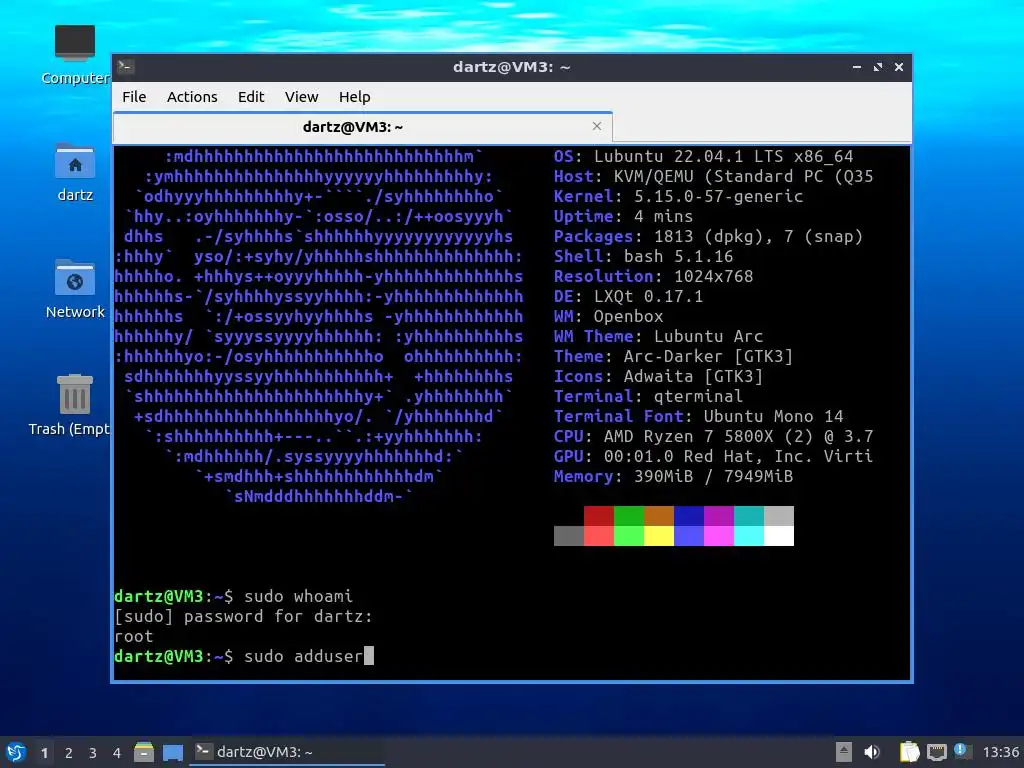The height and width of the screenshot is (768, 1024).
Task: Open the network connection tray icon
Action: 936,752
